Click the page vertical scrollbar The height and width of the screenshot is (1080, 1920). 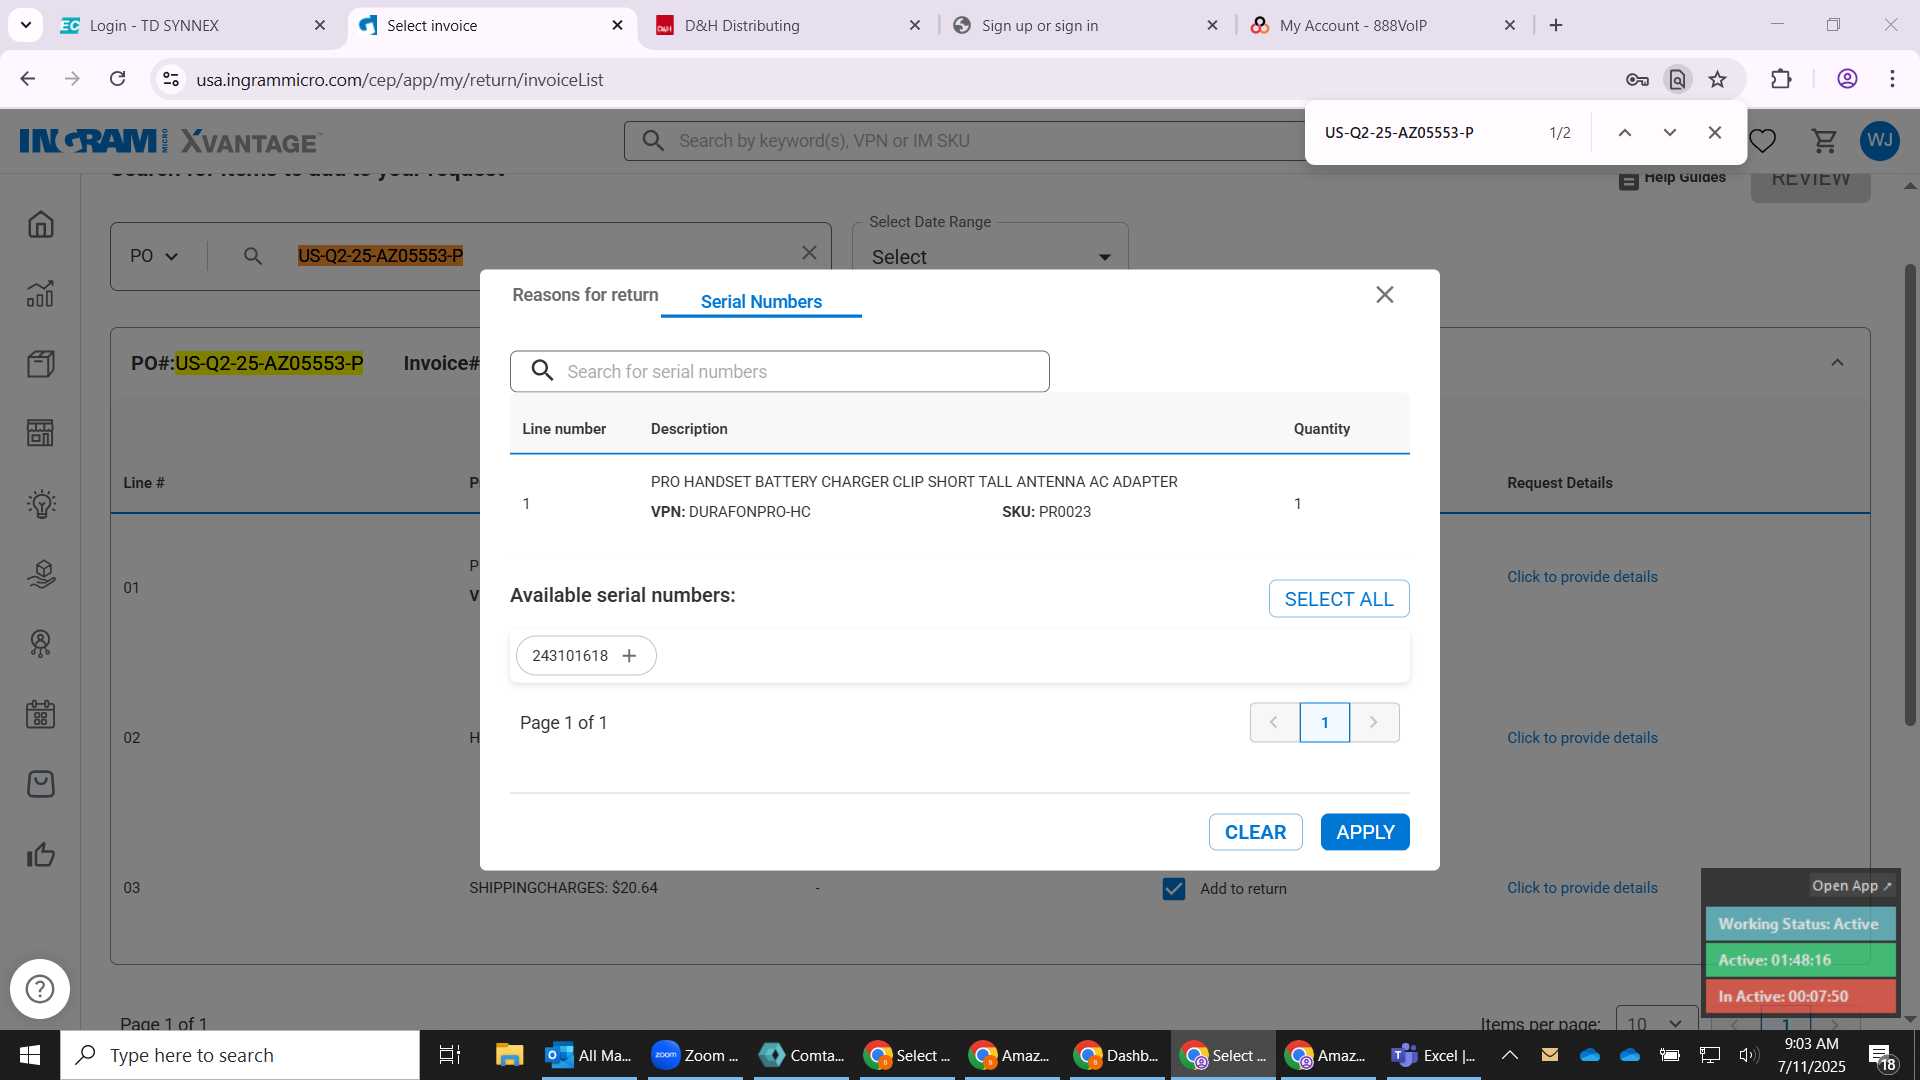click(1910, 495)
